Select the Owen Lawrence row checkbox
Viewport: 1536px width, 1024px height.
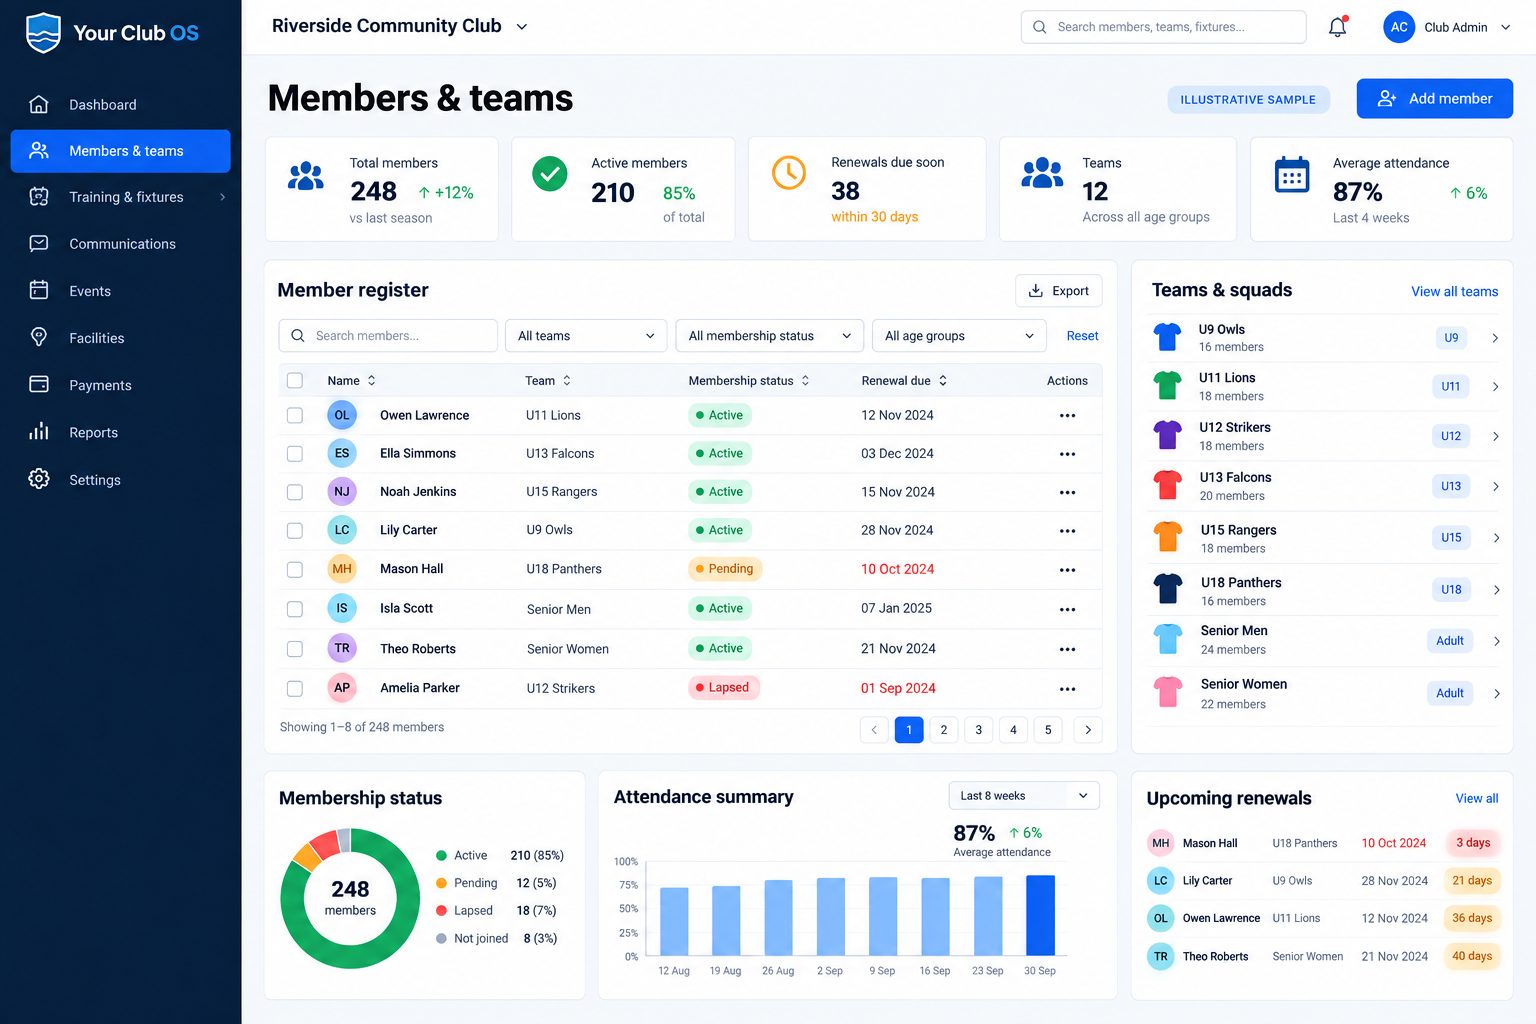pos(295,415)
